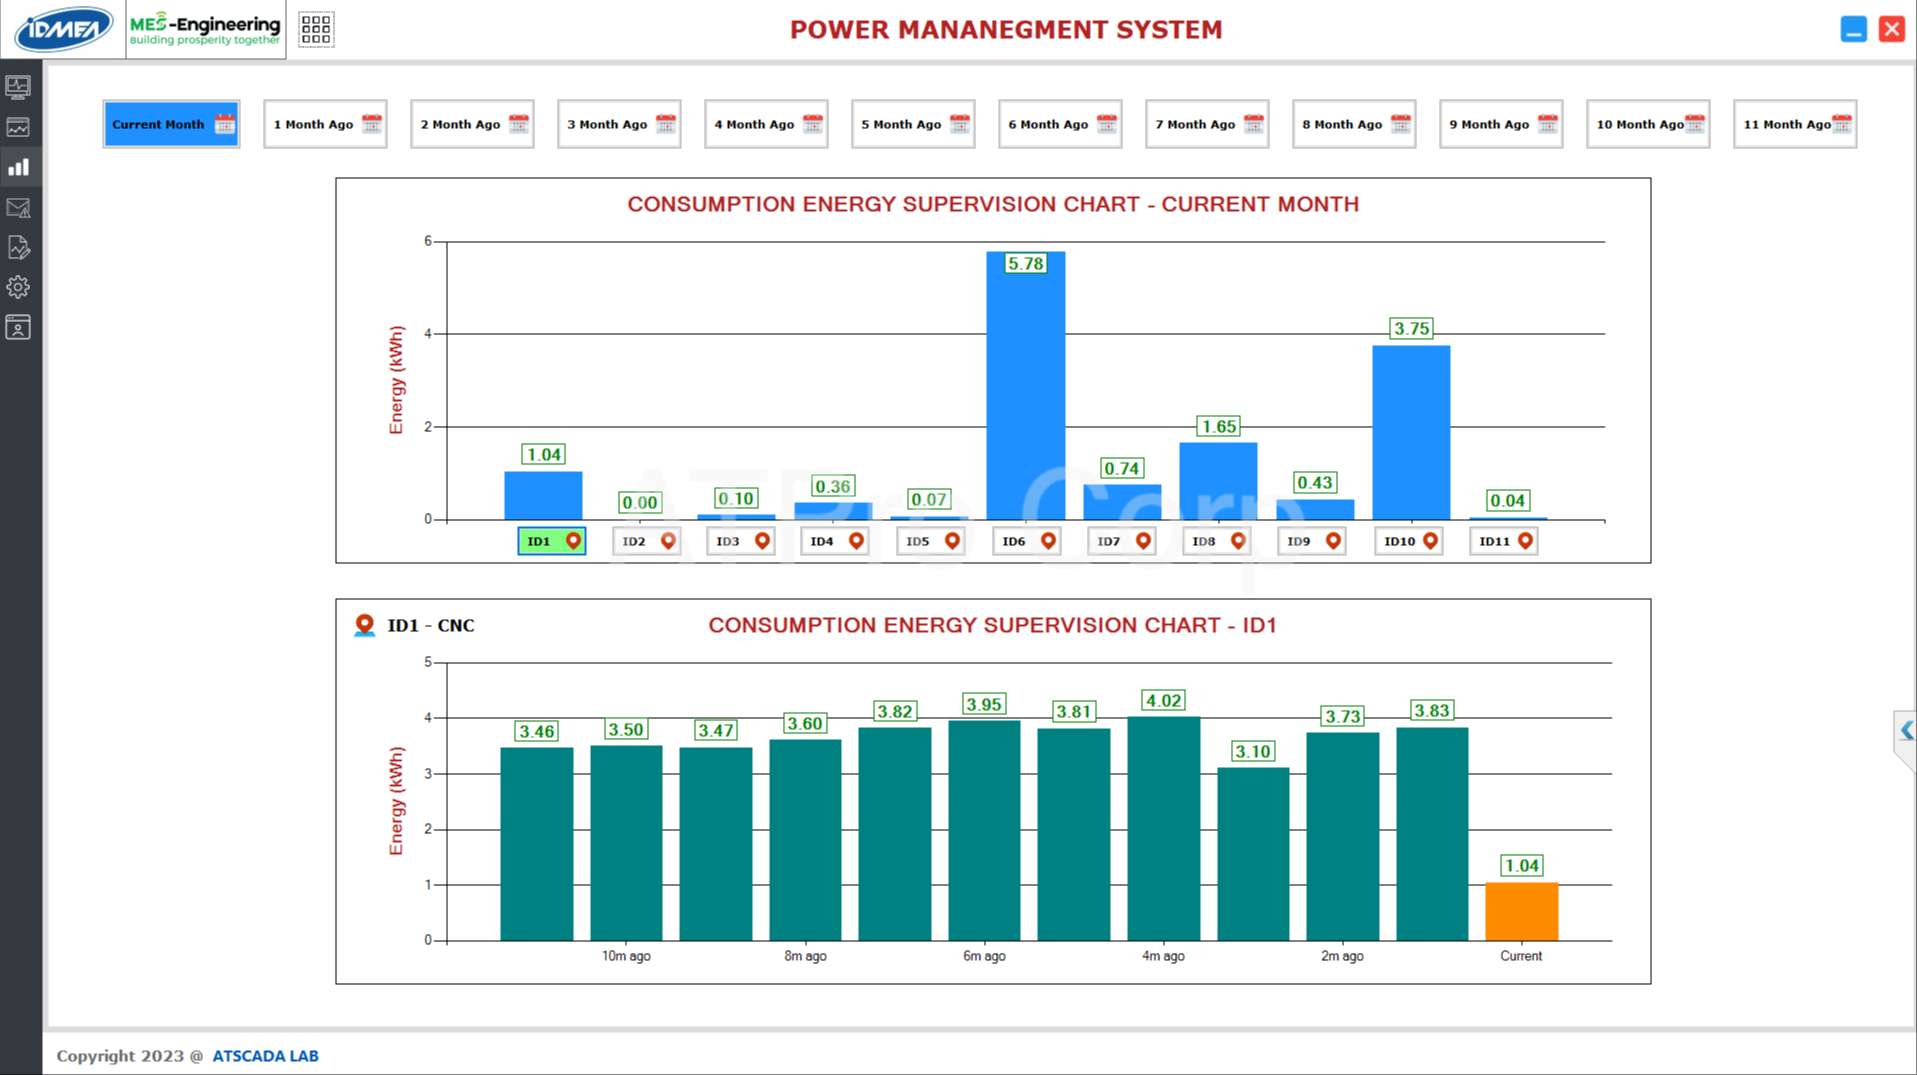Switch to the 1 Month Ago tab
1917x1075 pixels.
(x=325, y=124)
